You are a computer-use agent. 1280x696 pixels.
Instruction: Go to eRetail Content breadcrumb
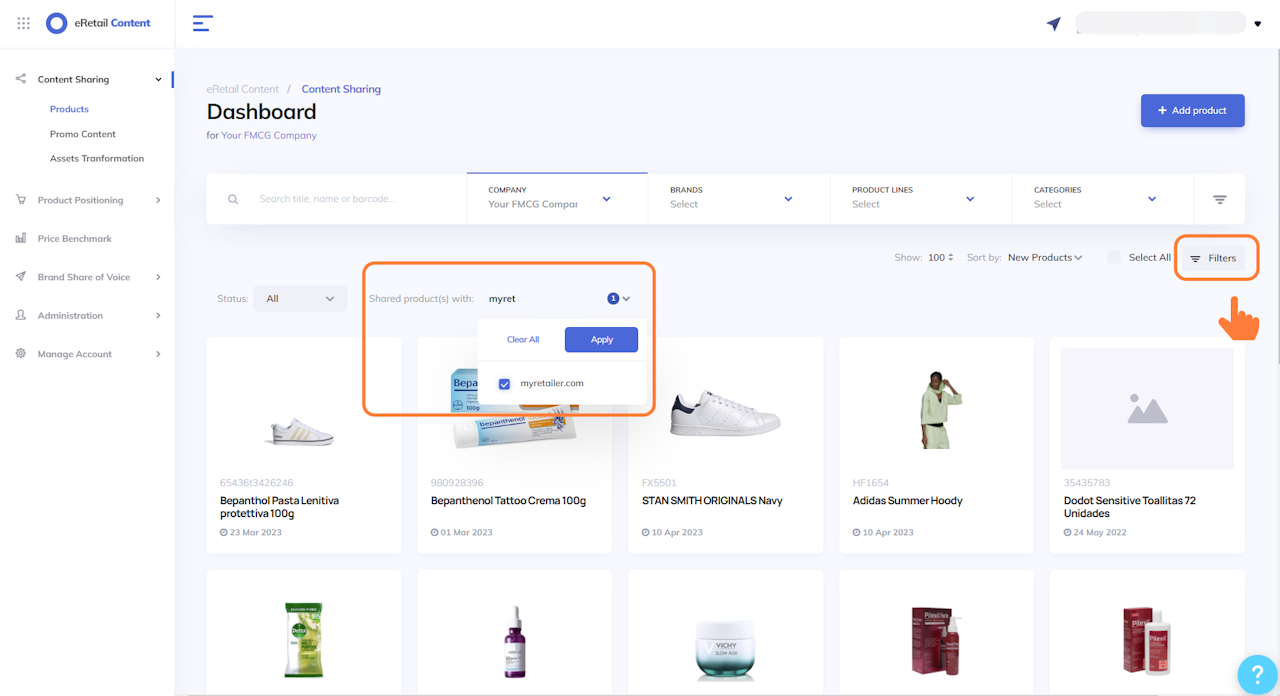click(243, 89)
